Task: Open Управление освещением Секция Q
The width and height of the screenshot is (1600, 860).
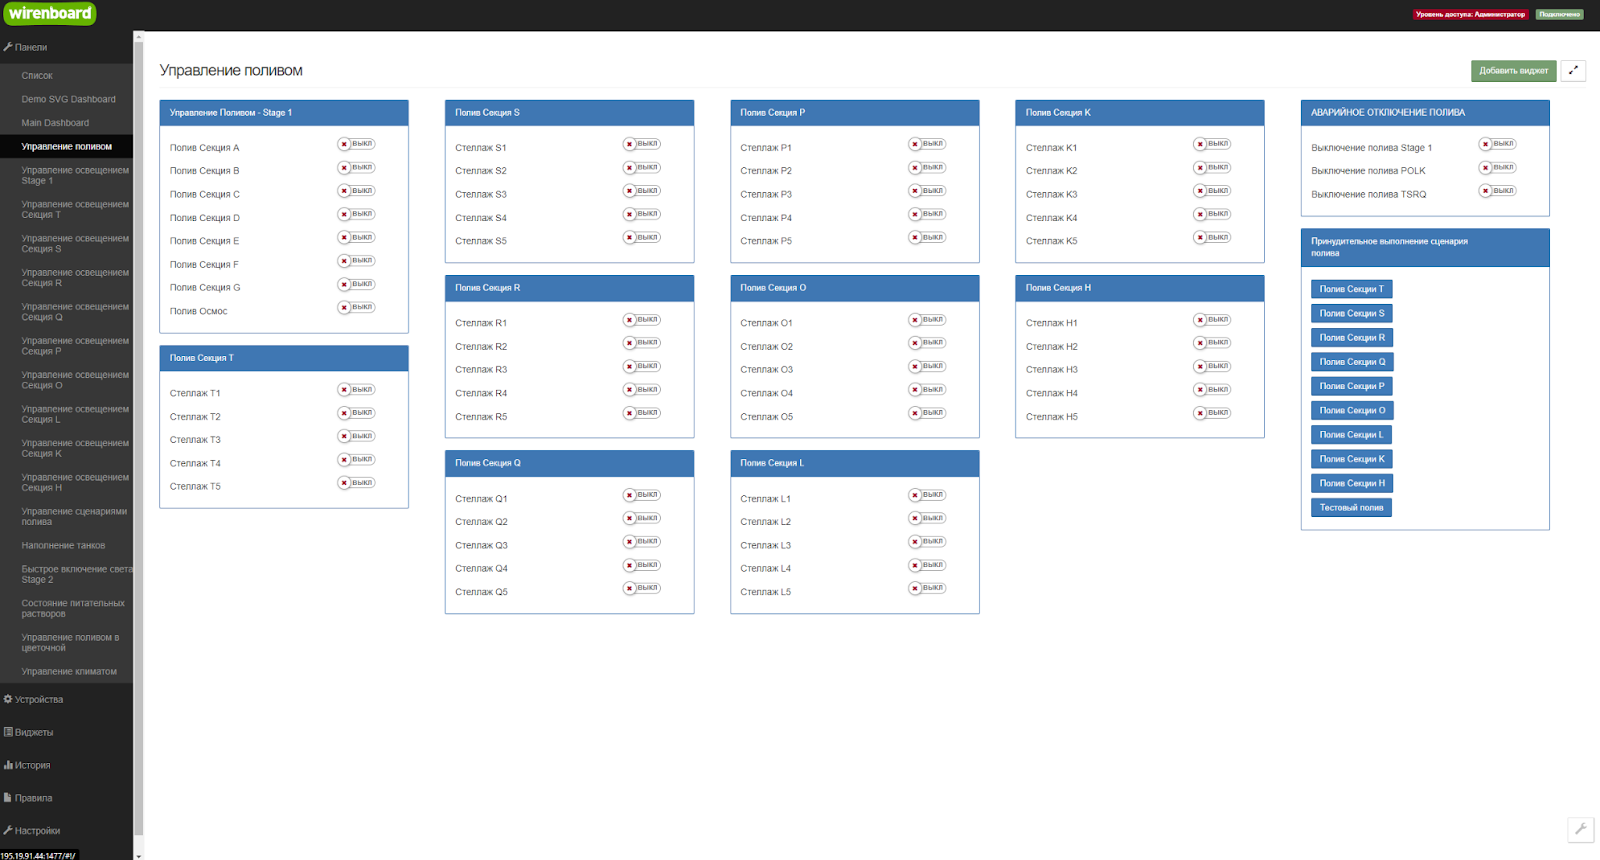Action: pos(66,312)
